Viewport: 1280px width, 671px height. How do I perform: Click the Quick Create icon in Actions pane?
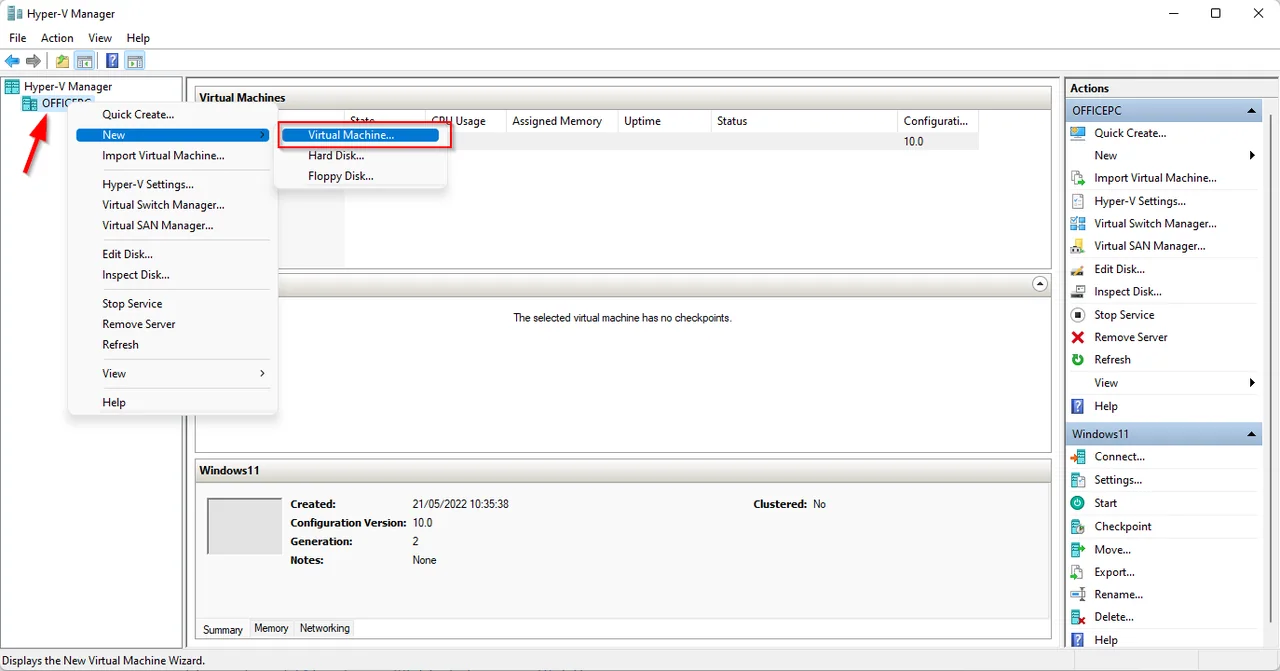[x=1078, y=133]
